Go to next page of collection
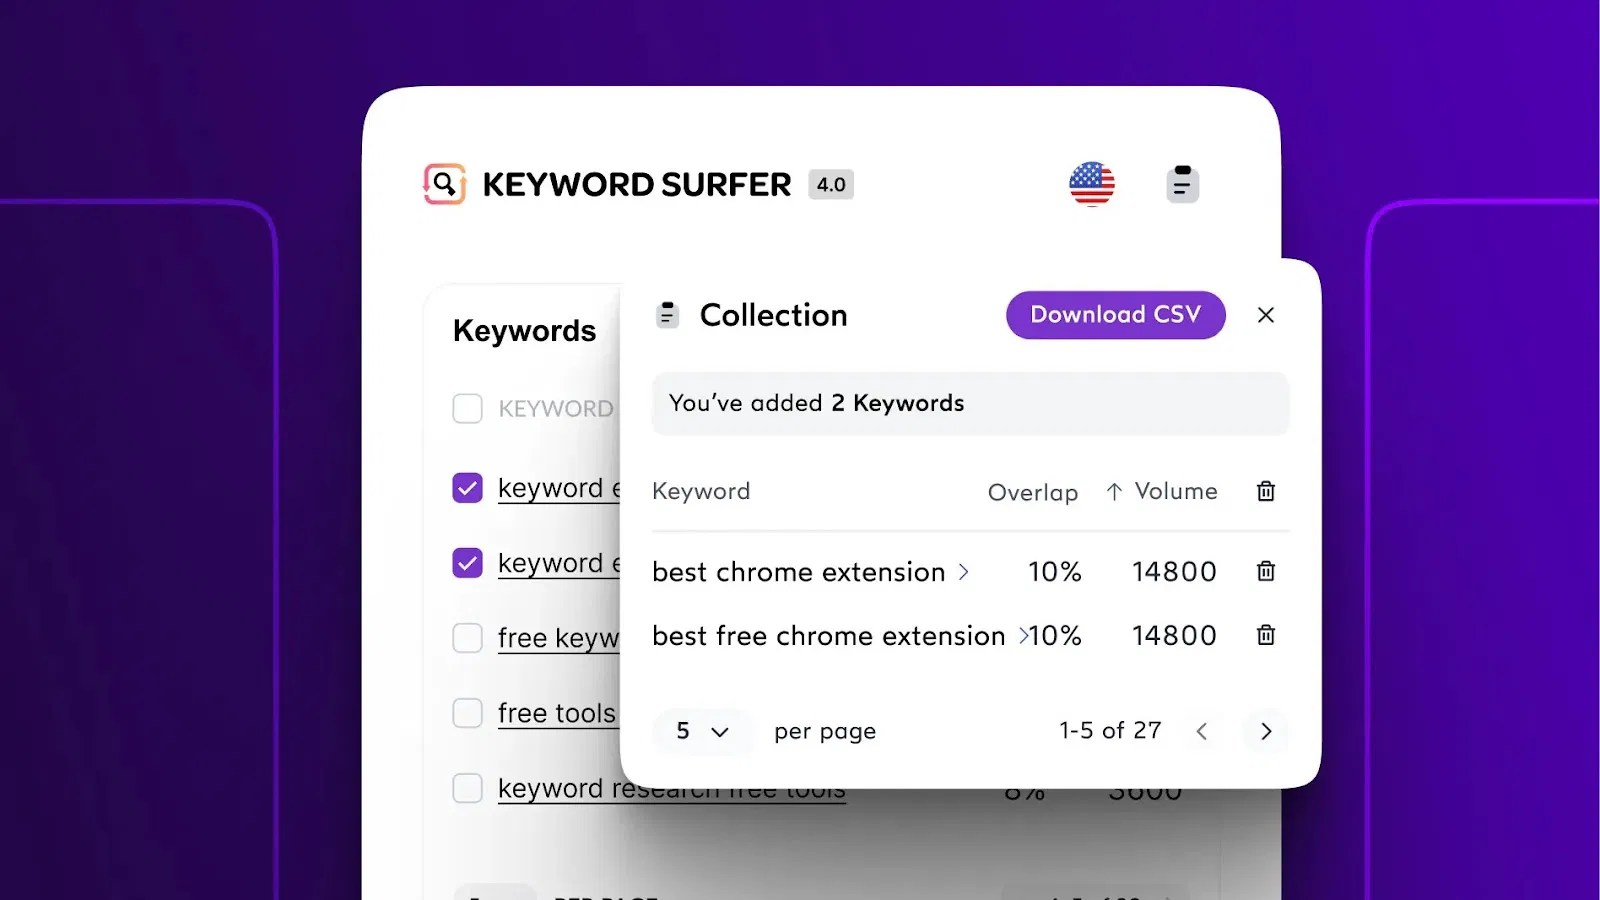The width and height of the screenshot is (1600, 900). 1266,731
